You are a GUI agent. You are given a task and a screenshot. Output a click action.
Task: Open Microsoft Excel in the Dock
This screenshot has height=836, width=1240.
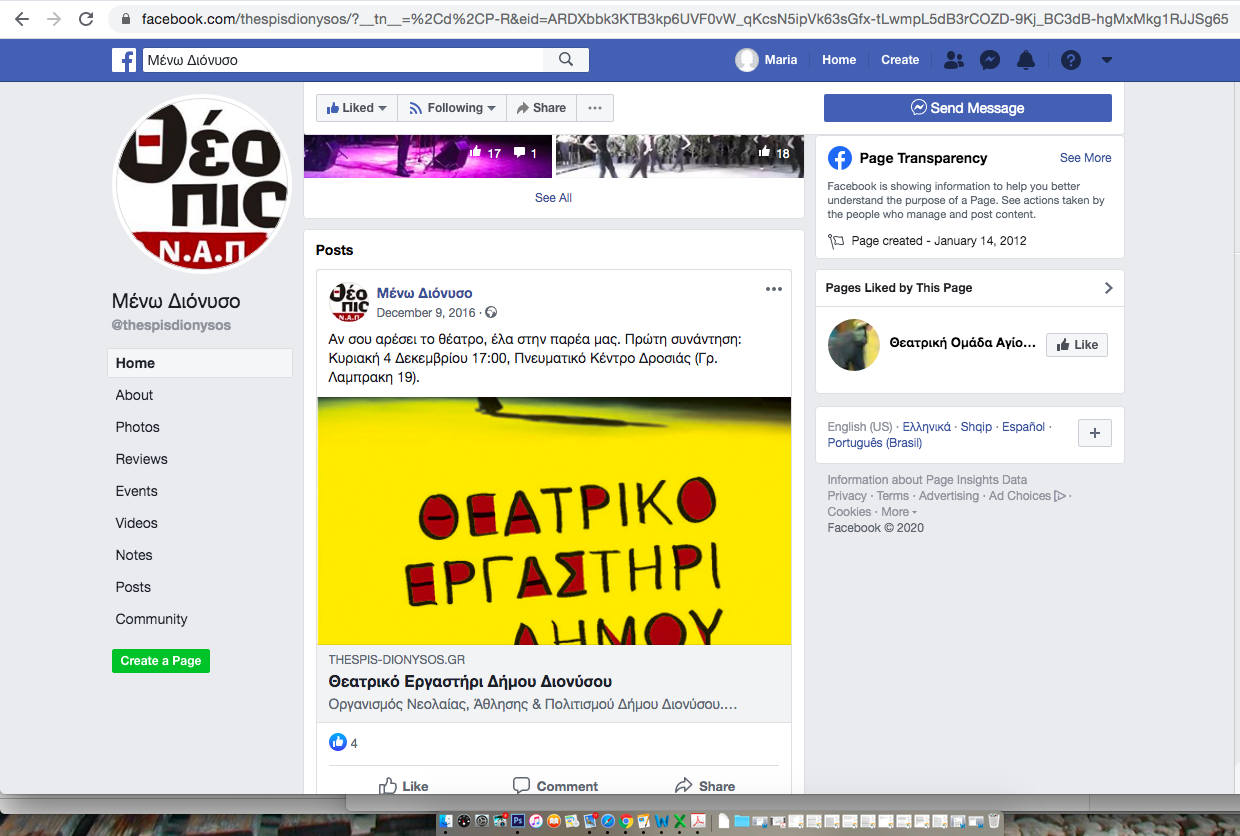(680, 822)
